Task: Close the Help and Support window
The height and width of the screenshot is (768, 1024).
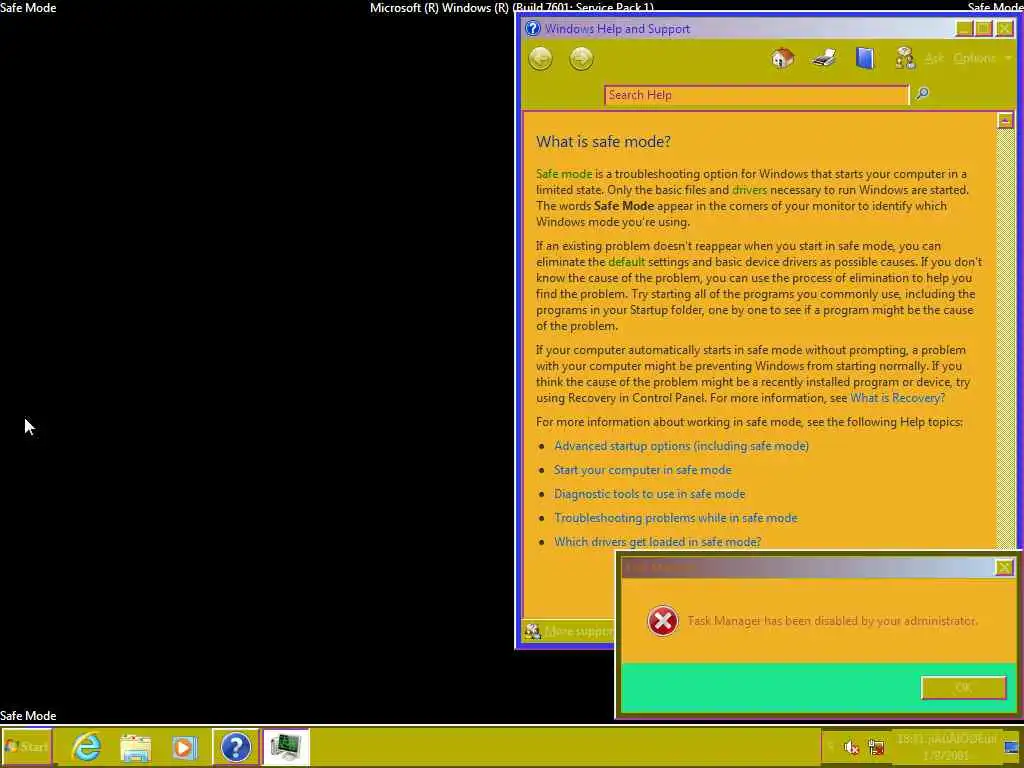Action: coord(1004,28)
